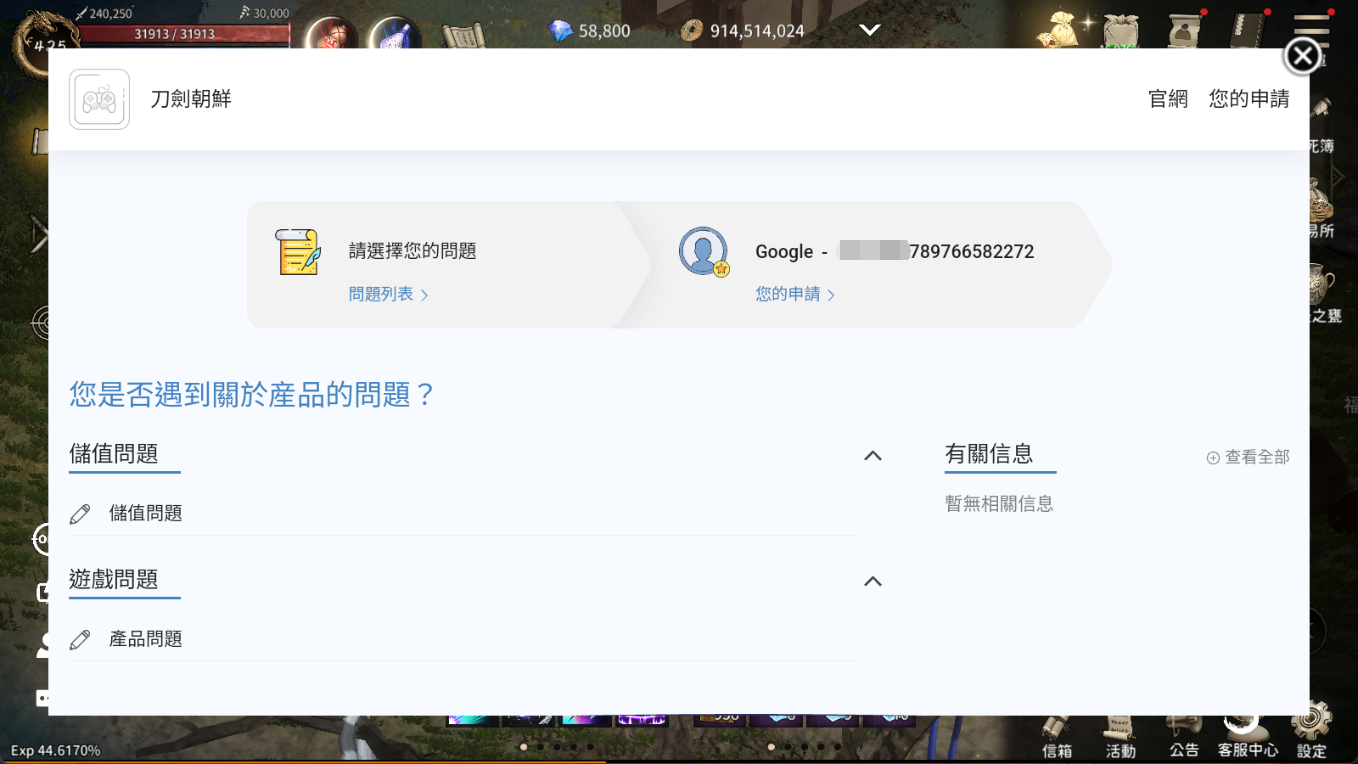
Task: Click the gold coin currency icon
Action: click(x=691, y=31)
